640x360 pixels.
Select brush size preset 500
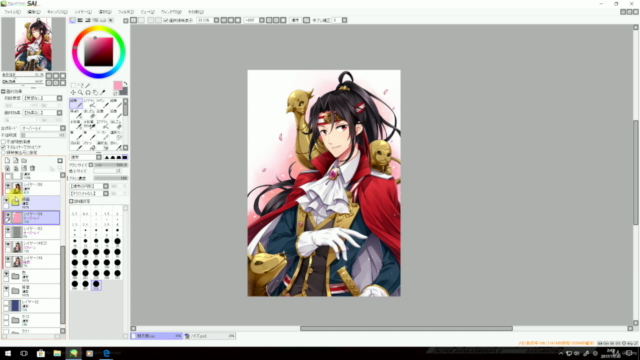96,285
